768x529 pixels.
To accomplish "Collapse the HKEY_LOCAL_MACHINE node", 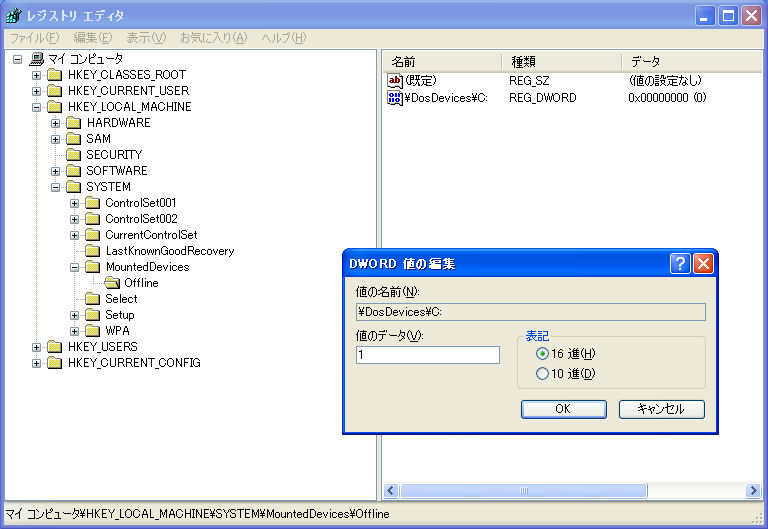I will coord(36,107).
